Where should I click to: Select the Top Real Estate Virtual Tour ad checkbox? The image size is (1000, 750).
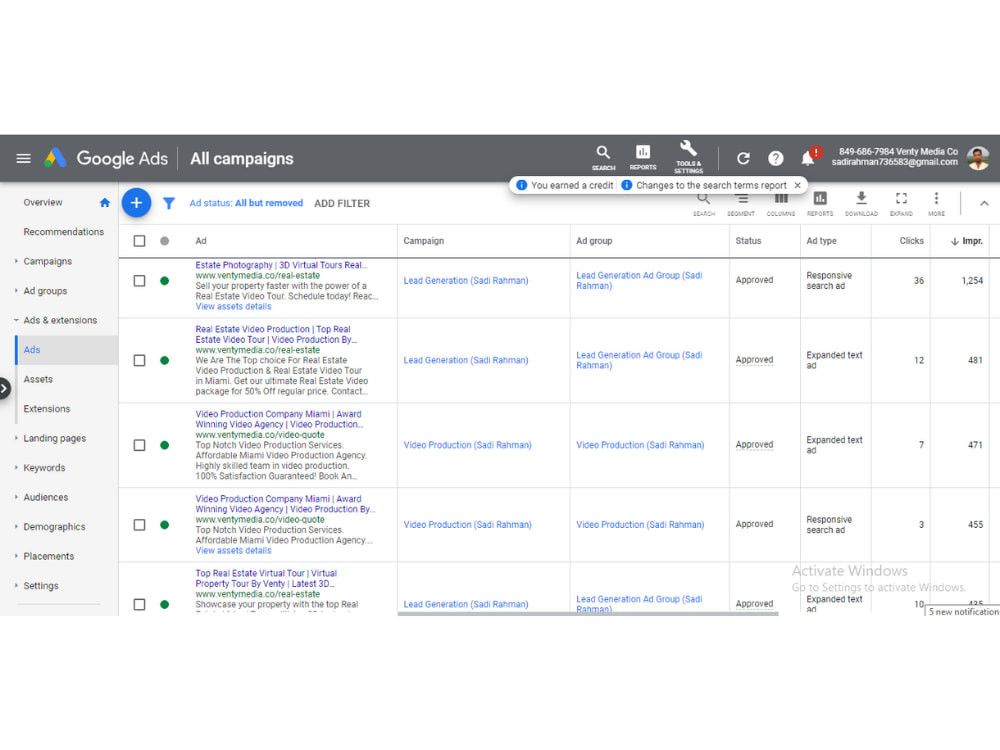(139, 605)
